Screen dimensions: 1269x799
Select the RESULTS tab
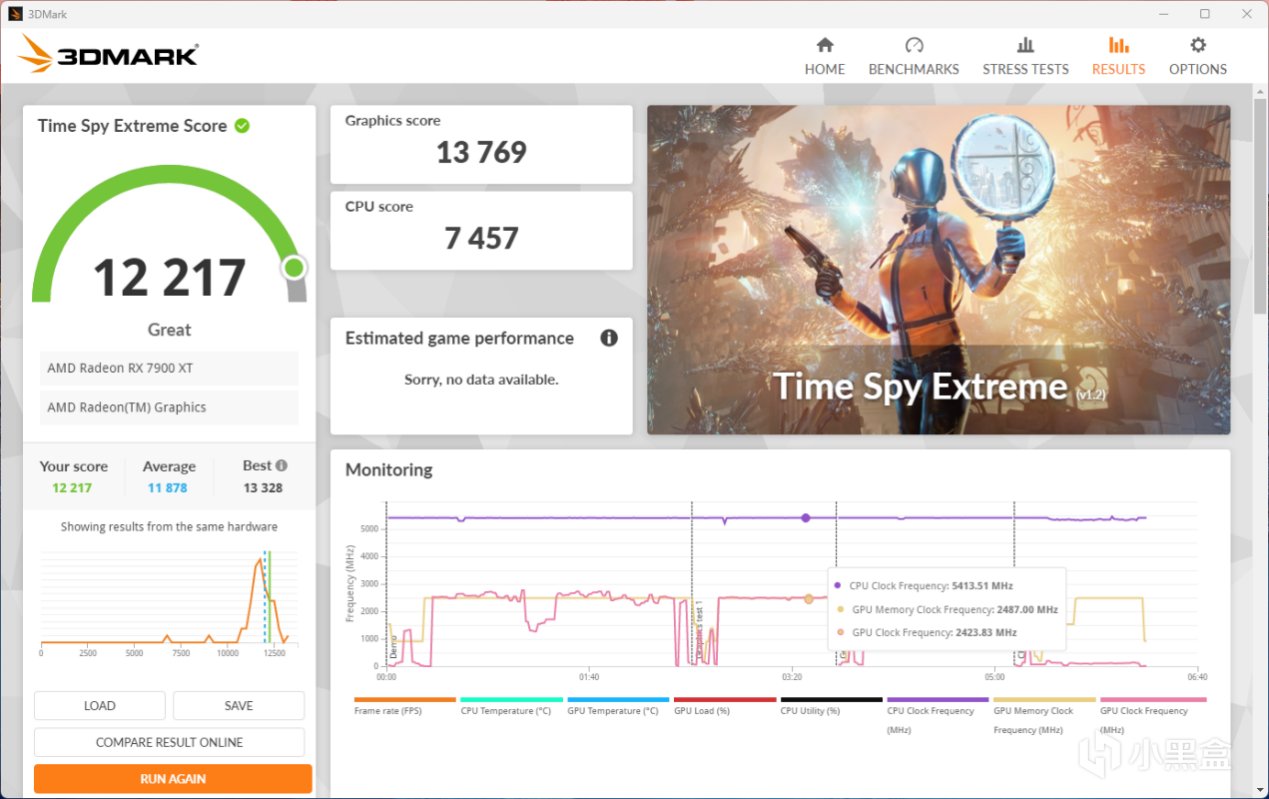coord(1118,57)
